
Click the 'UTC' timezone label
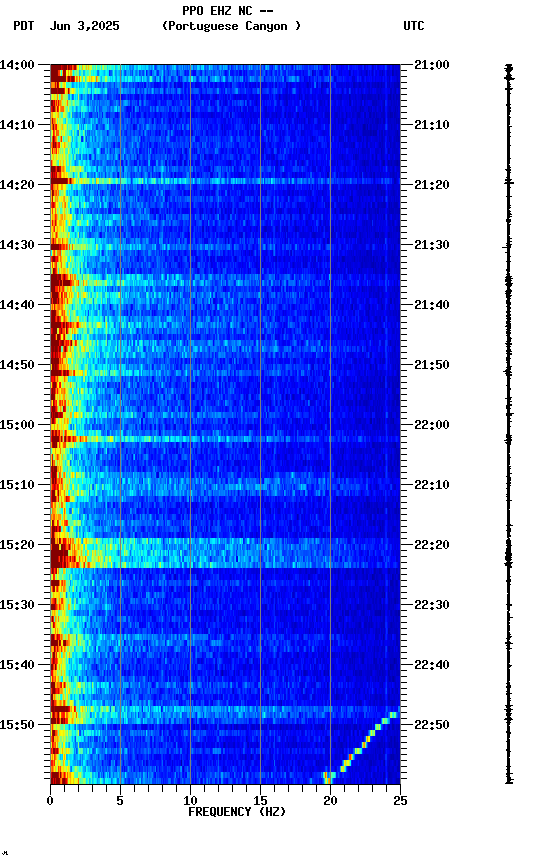(414, 26)
